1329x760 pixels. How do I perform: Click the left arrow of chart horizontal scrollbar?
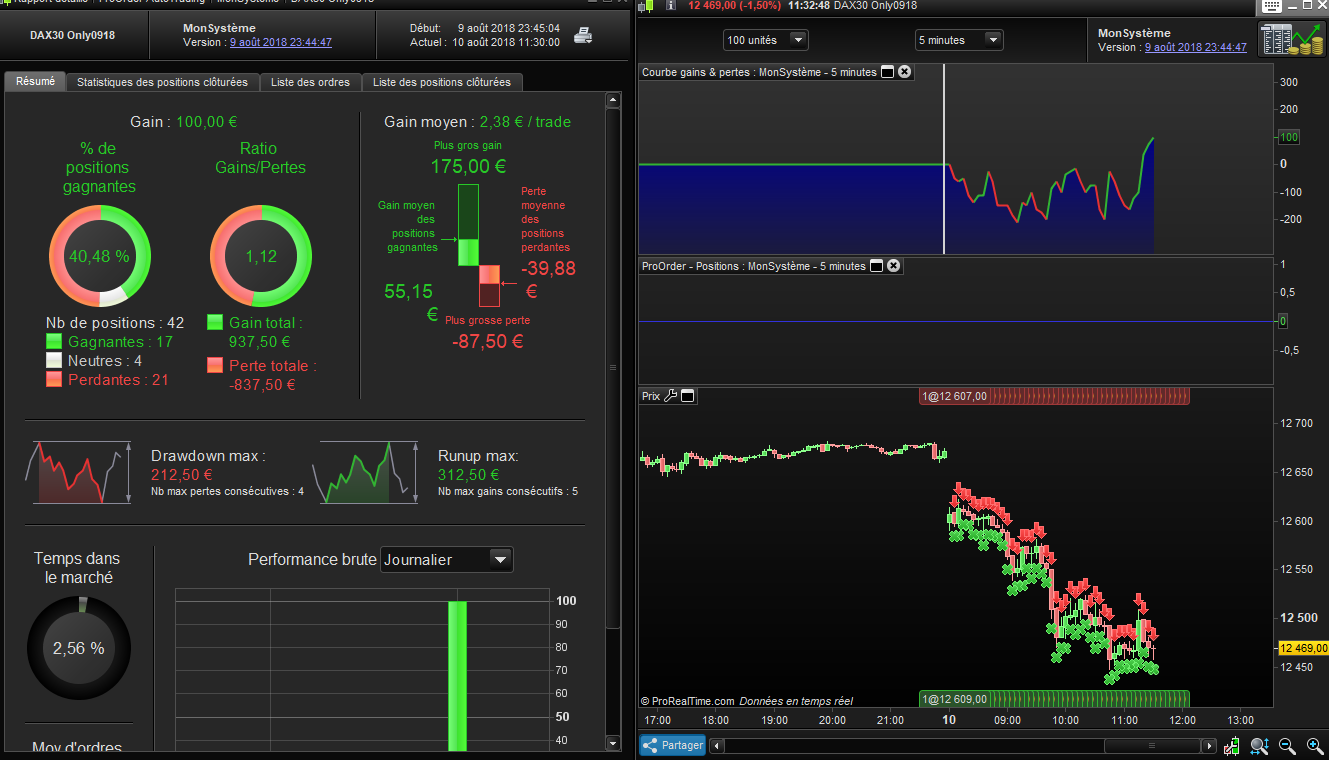[x=717, y=746]
